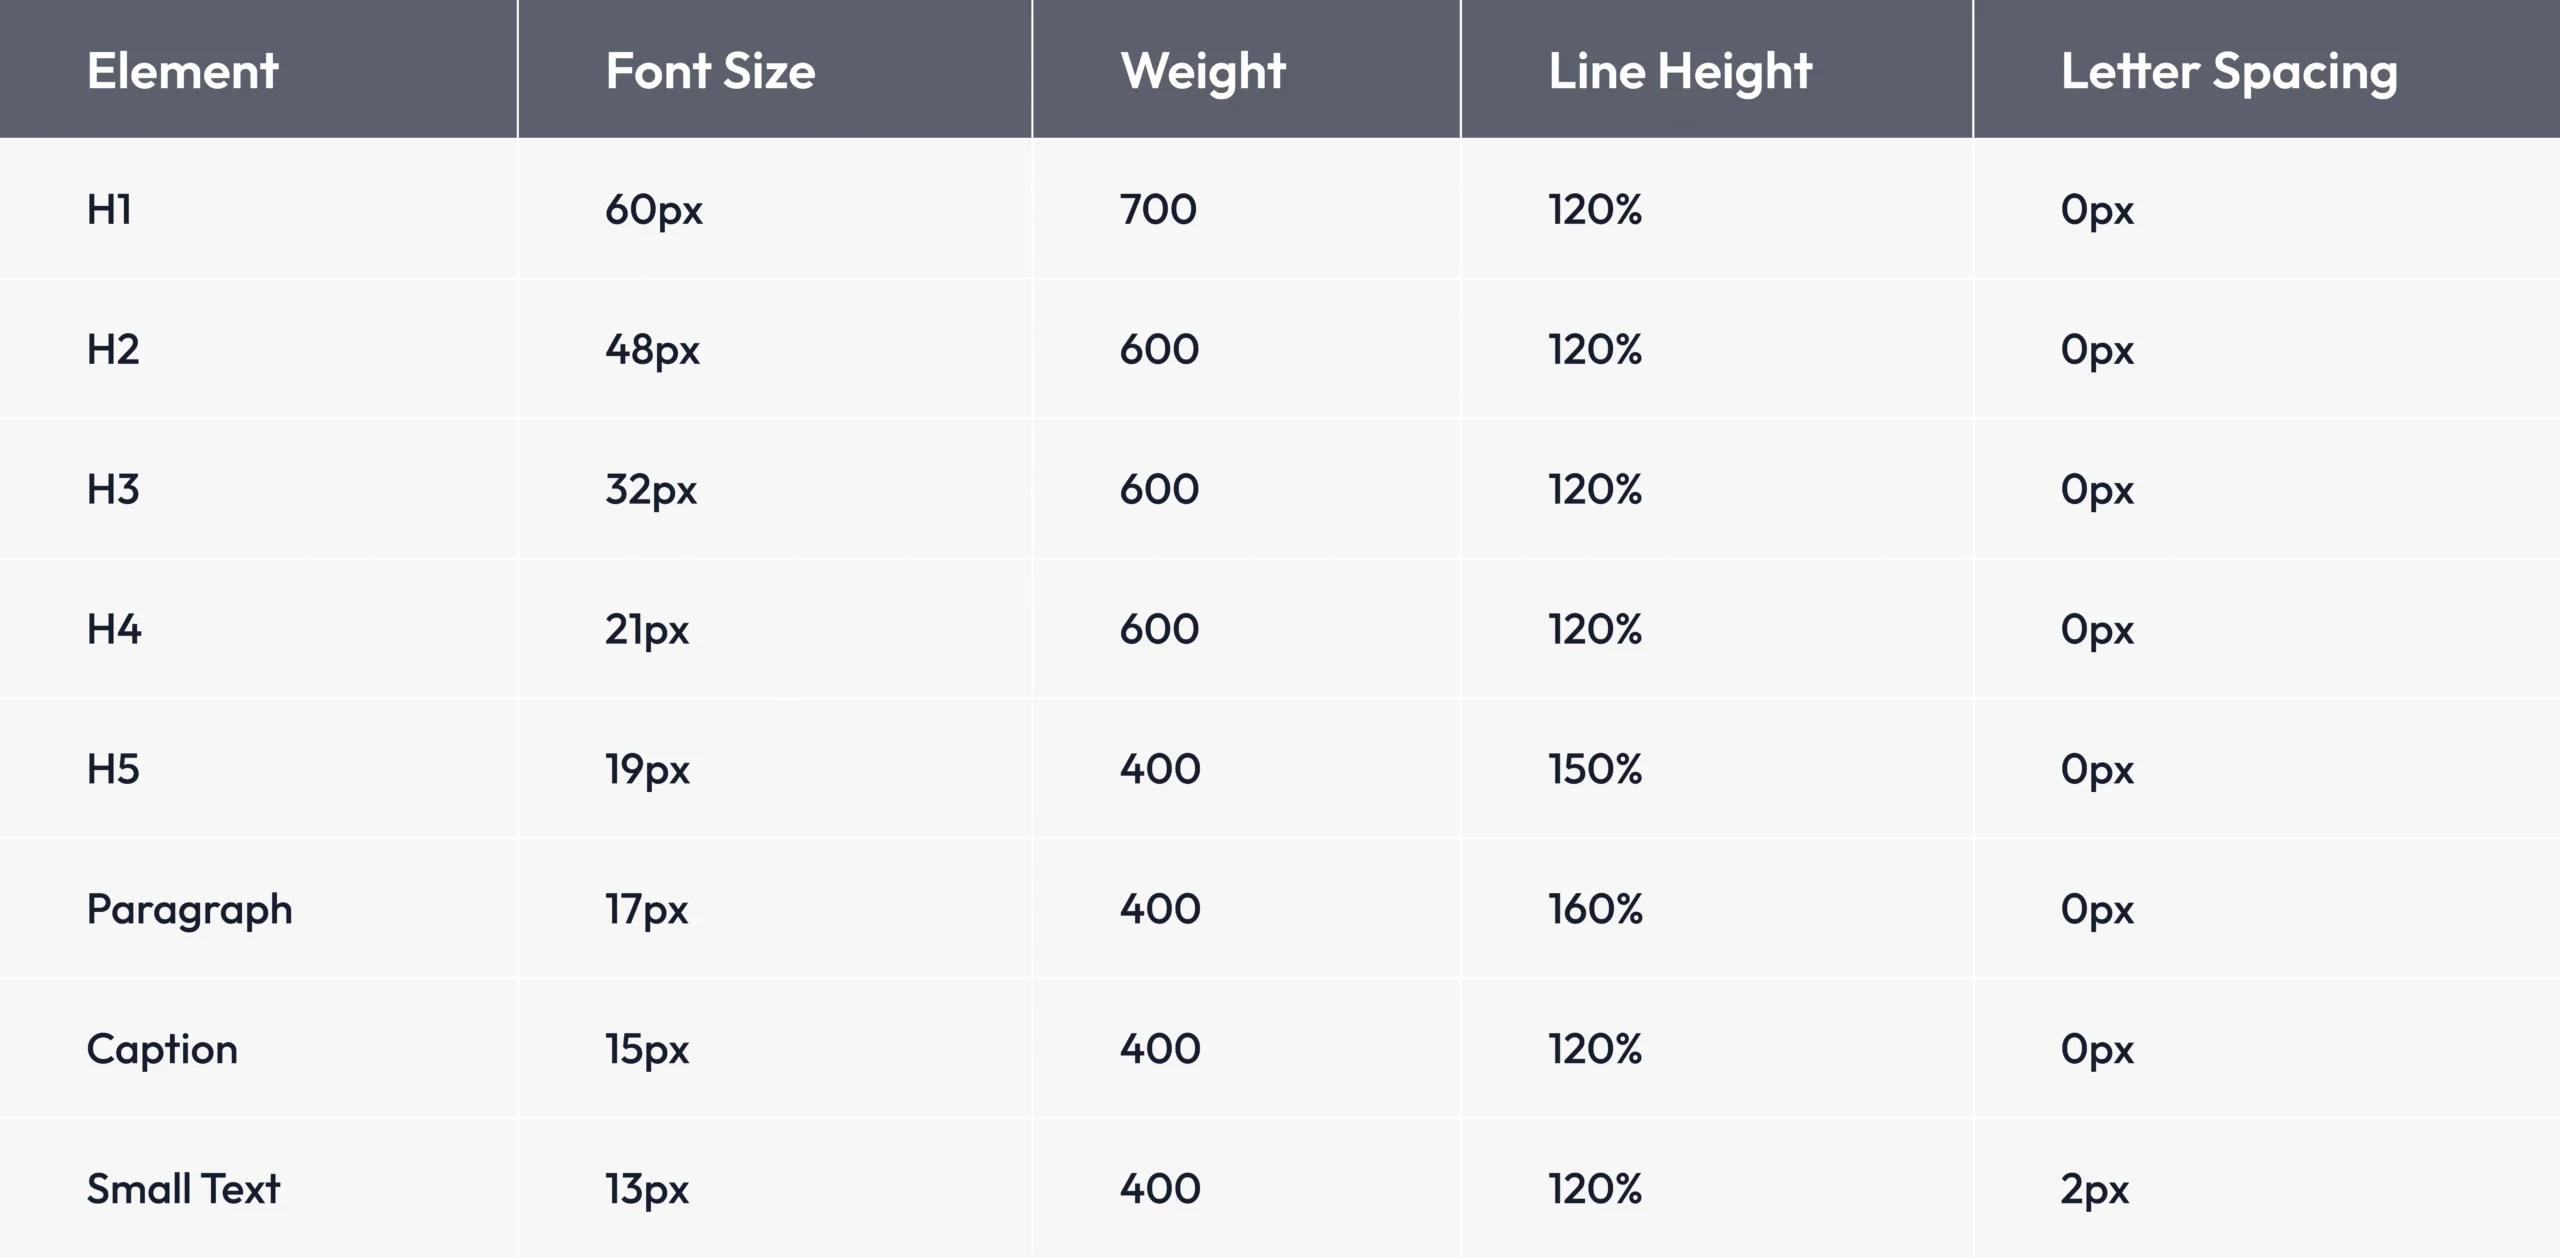Screen dimensions: 2560x1257
Task: Click the H5 row label
Action: [x=113, y=769]
